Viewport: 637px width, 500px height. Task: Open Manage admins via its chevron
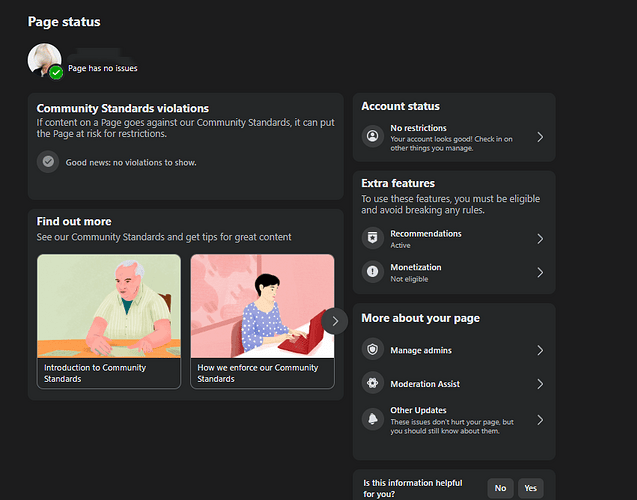pos(540,350)
